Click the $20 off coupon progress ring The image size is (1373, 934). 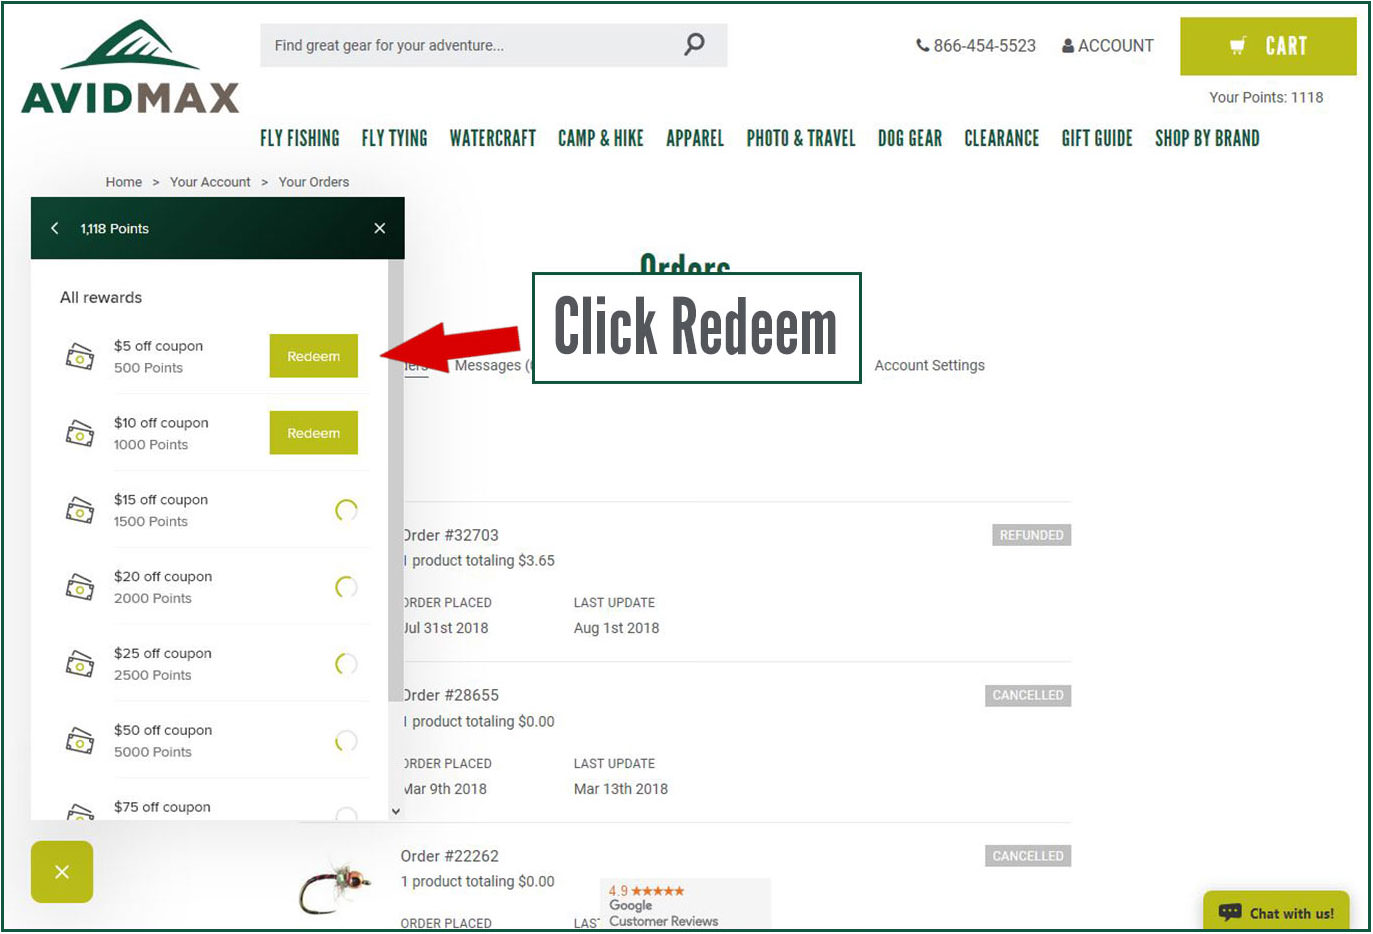[346, 587]
